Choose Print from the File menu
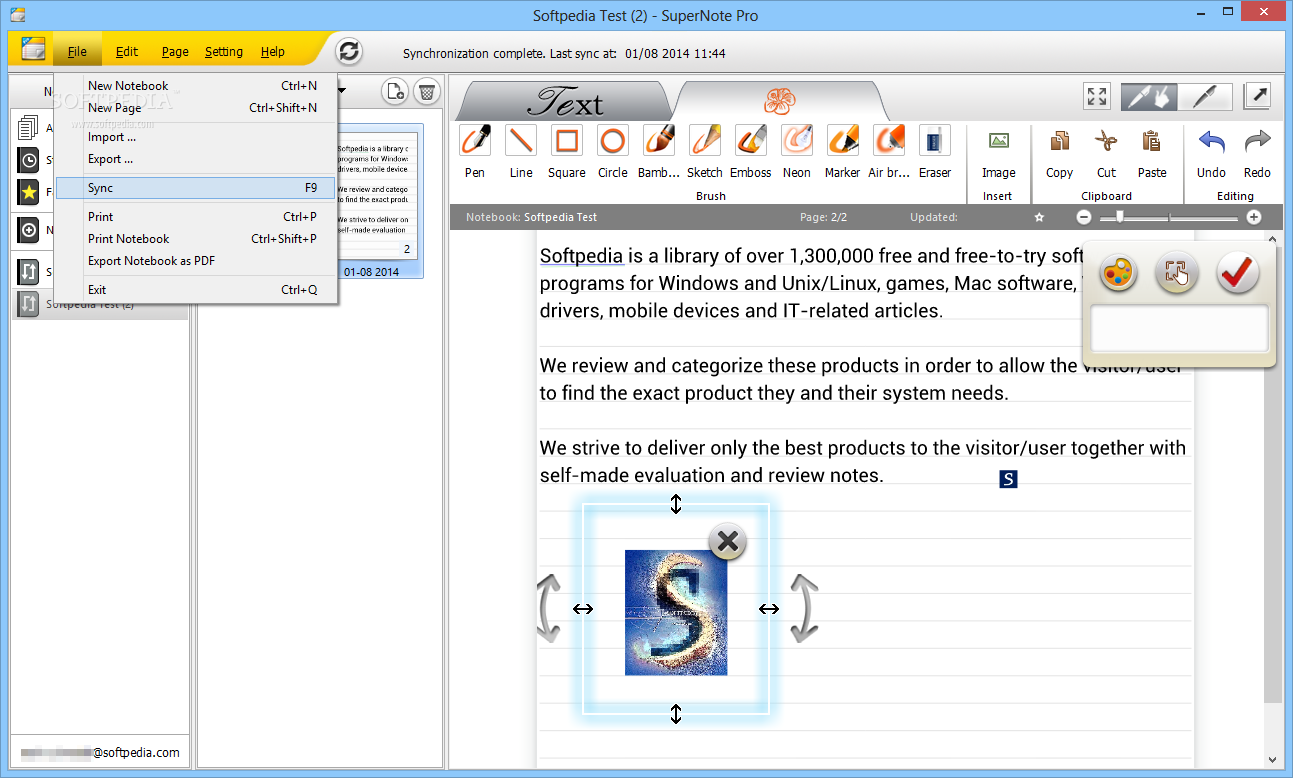 pos(195,217)
